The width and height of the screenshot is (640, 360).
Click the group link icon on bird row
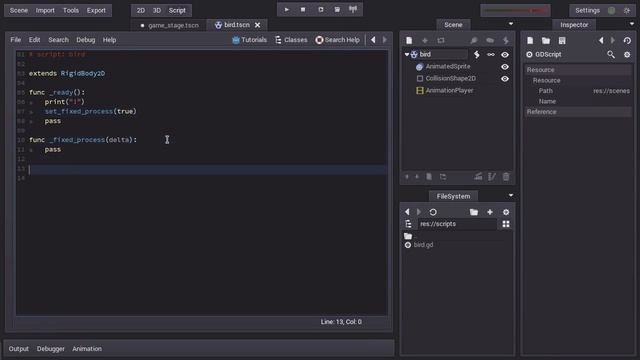point(491,54)
